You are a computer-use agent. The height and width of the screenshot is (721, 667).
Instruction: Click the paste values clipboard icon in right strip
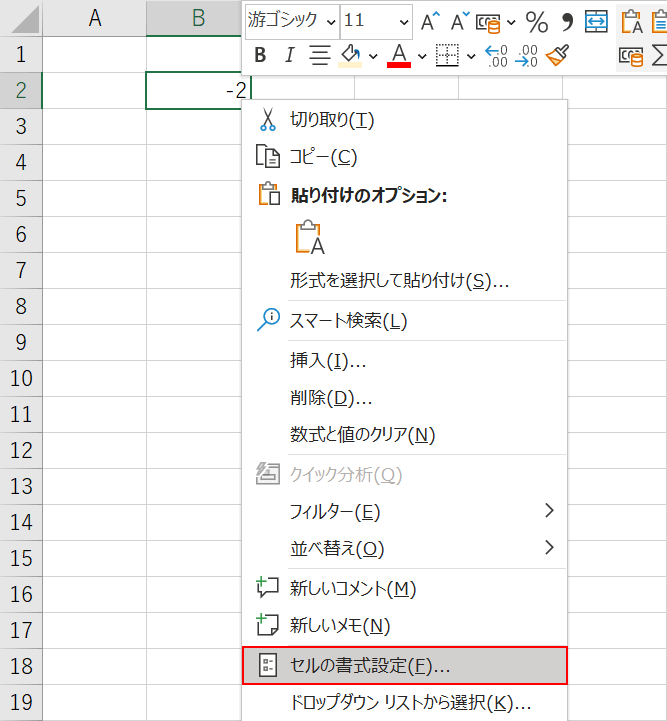(632, 22)
